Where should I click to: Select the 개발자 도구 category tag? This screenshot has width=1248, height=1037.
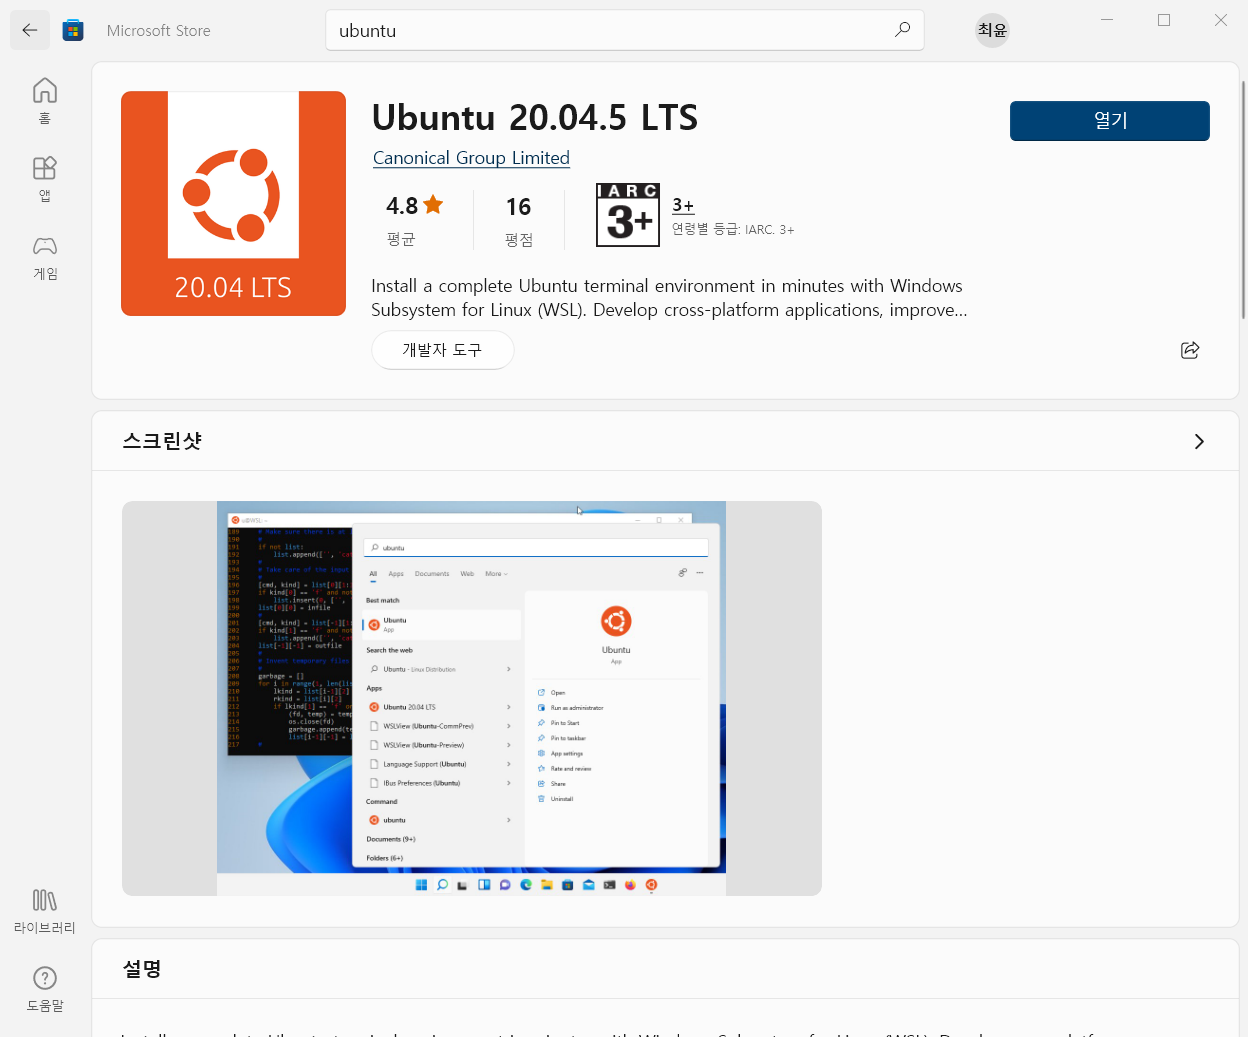(442, 350)
